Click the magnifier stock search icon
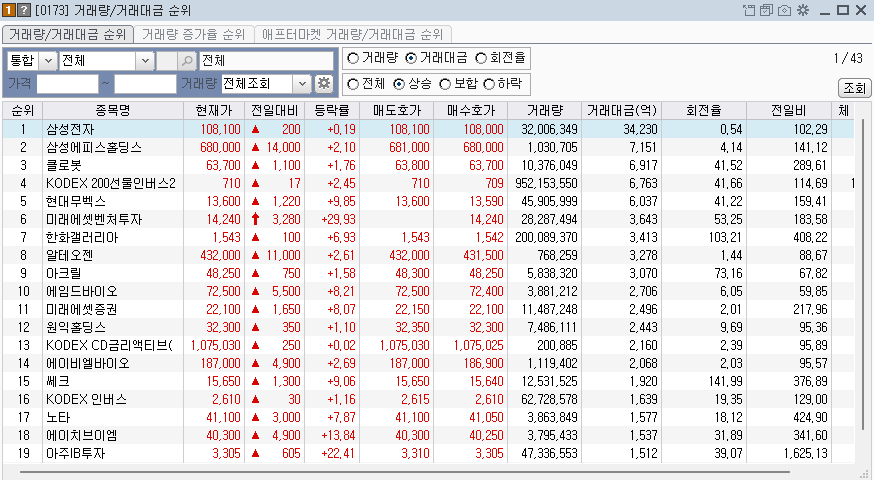Screen dimensions: 874x480 (188, 60)
